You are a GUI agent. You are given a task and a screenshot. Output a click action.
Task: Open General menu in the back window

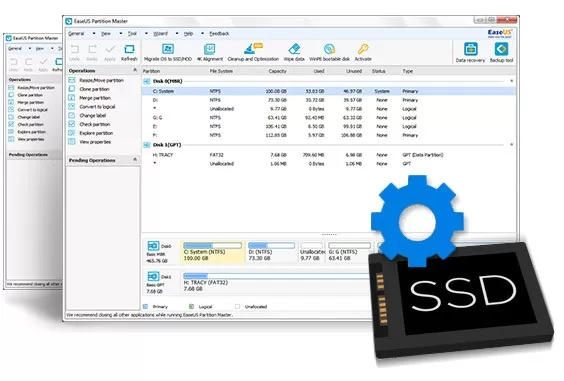point(15,49)
